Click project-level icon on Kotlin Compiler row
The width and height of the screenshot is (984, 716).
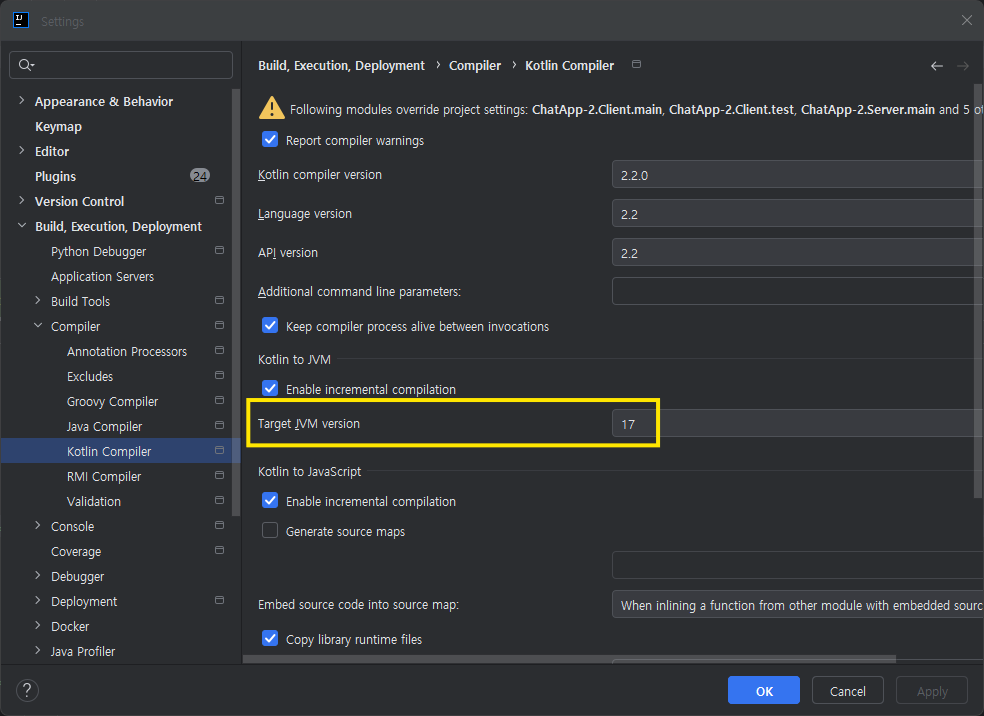219,450
